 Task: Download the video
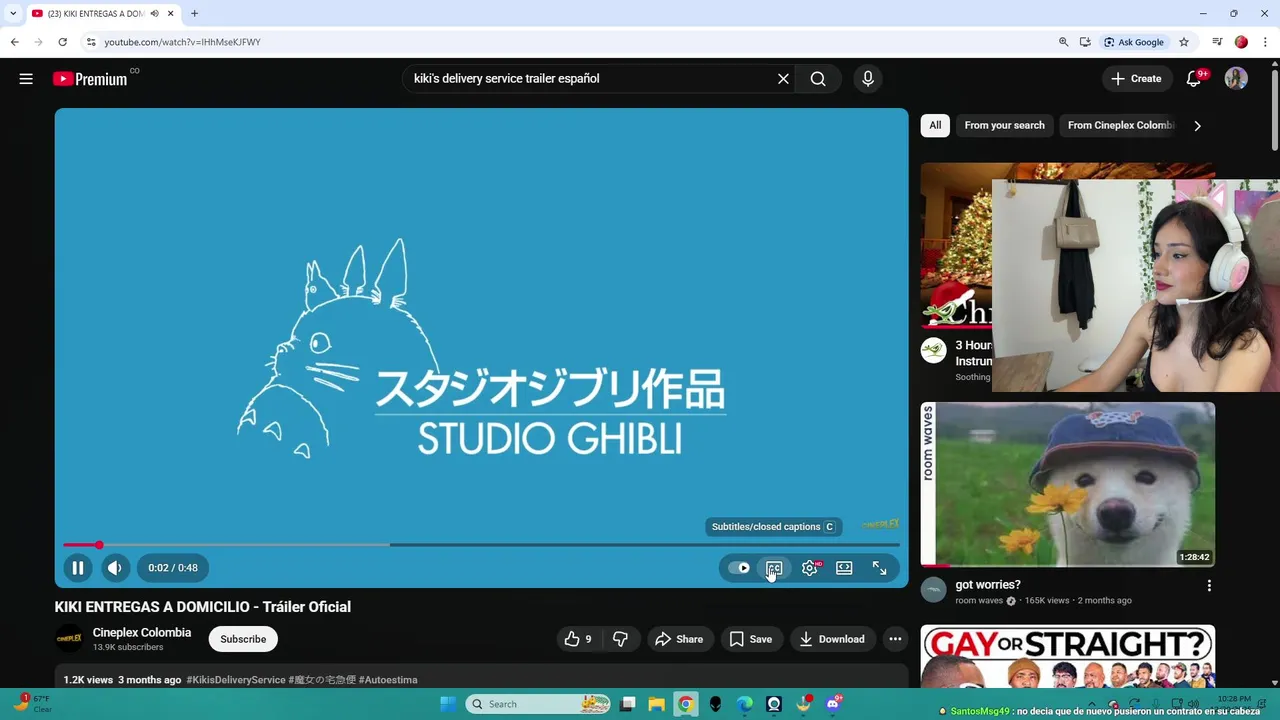pyautogui.click(x=832, y=639)
